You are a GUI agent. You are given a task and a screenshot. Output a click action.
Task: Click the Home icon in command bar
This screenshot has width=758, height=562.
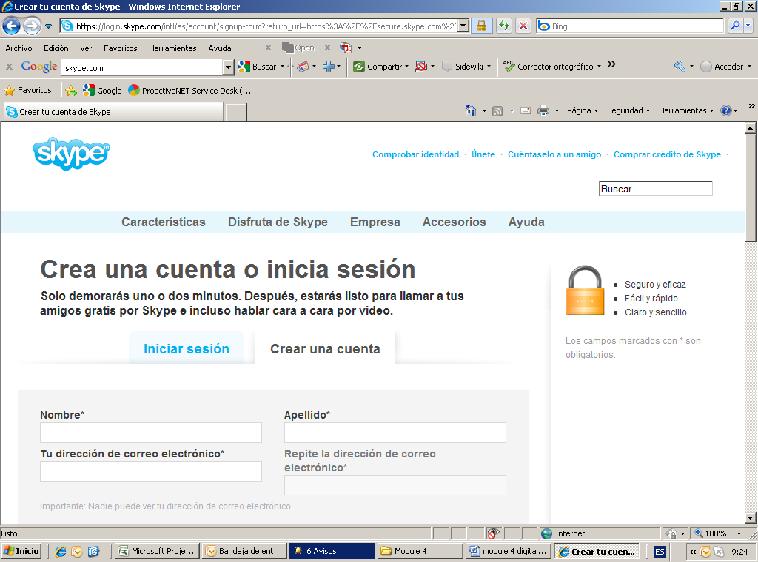[471, 111]
